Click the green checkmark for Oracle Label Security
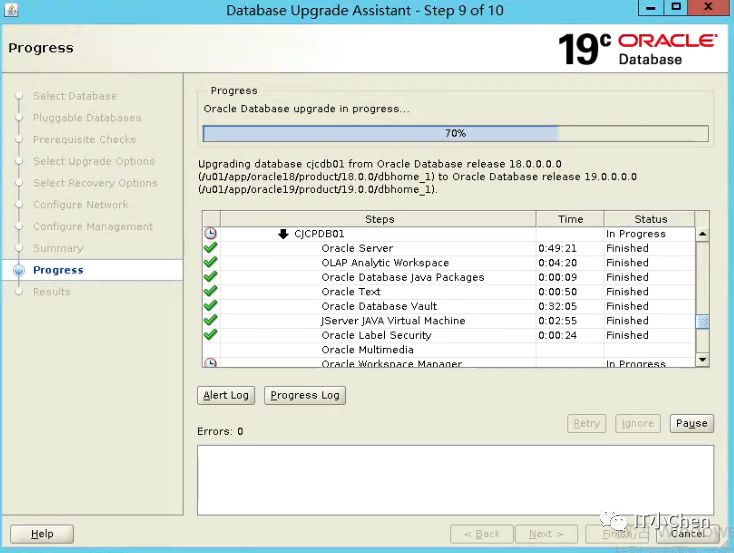Image resolution: width=734 pixels, height=553 pixels. (x=211, y=335)
